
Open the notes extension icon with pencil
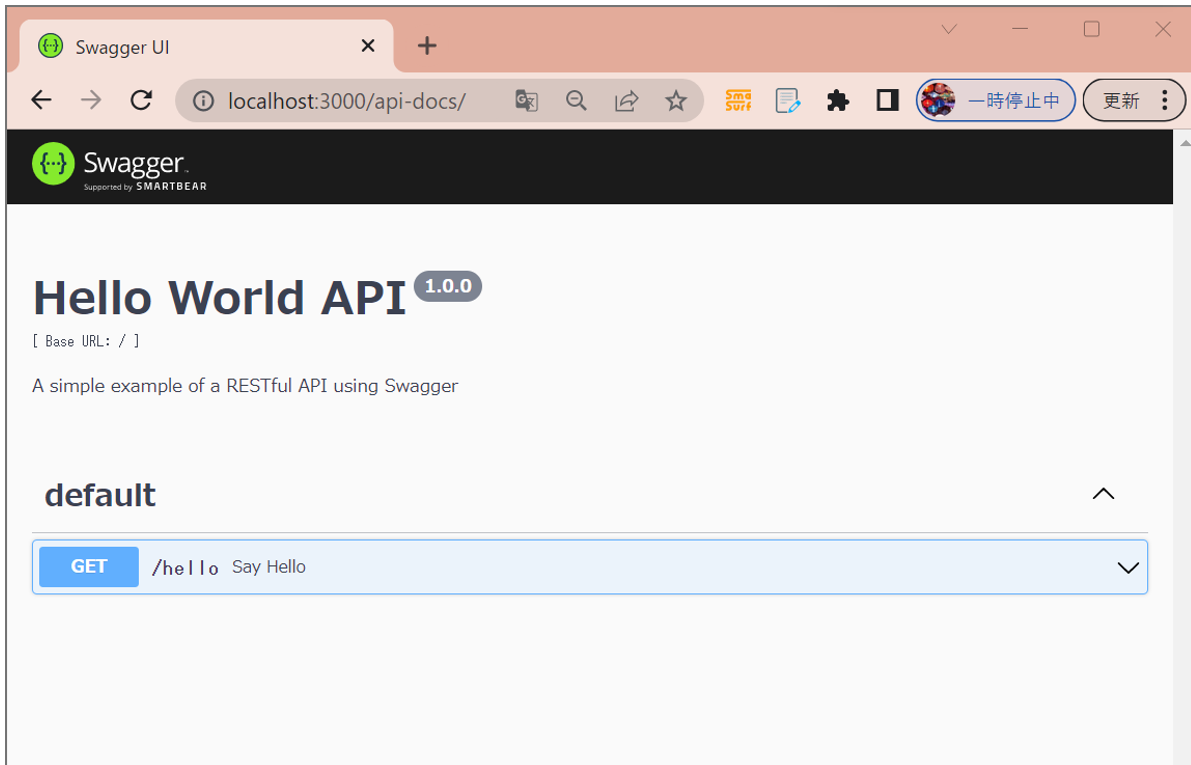click(x=788, y=100)
